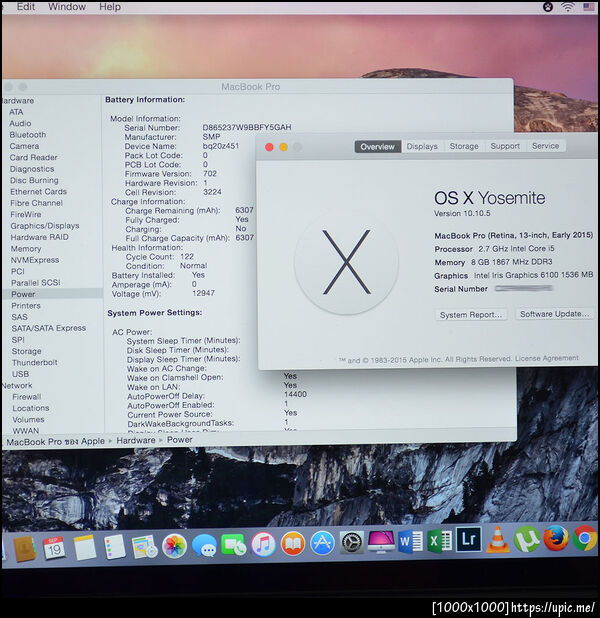Click the Software Update button
This screenshot has height=618, width=600.
click(555, 314)
